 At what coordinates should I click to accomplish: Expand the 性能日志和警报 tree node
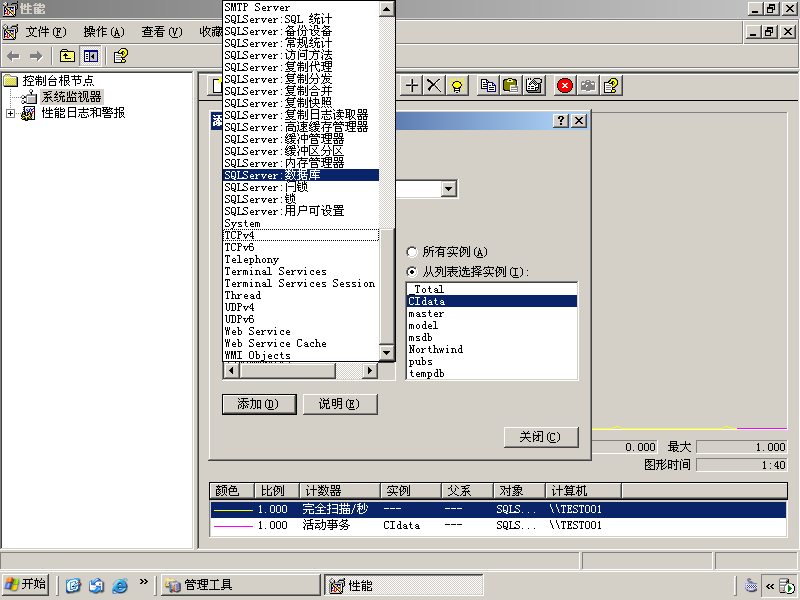tap(10, 113)
